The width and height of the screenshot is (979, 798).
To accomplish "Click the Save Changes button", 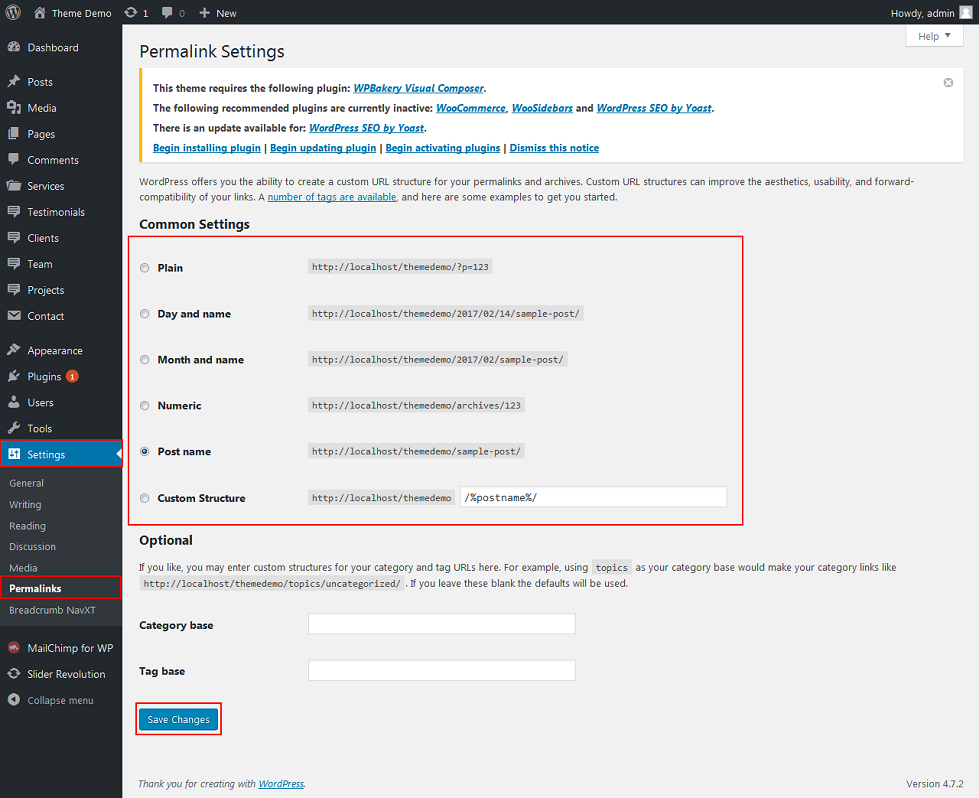I will 178,720.
